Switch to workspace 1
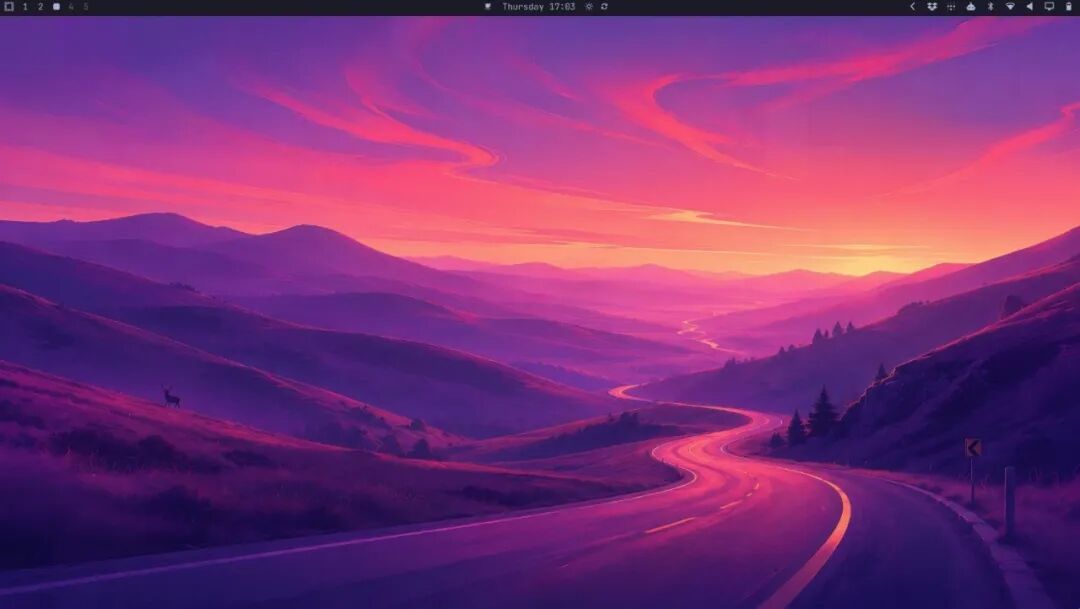This screenshot has width=1080, height=609. point(25,7)
